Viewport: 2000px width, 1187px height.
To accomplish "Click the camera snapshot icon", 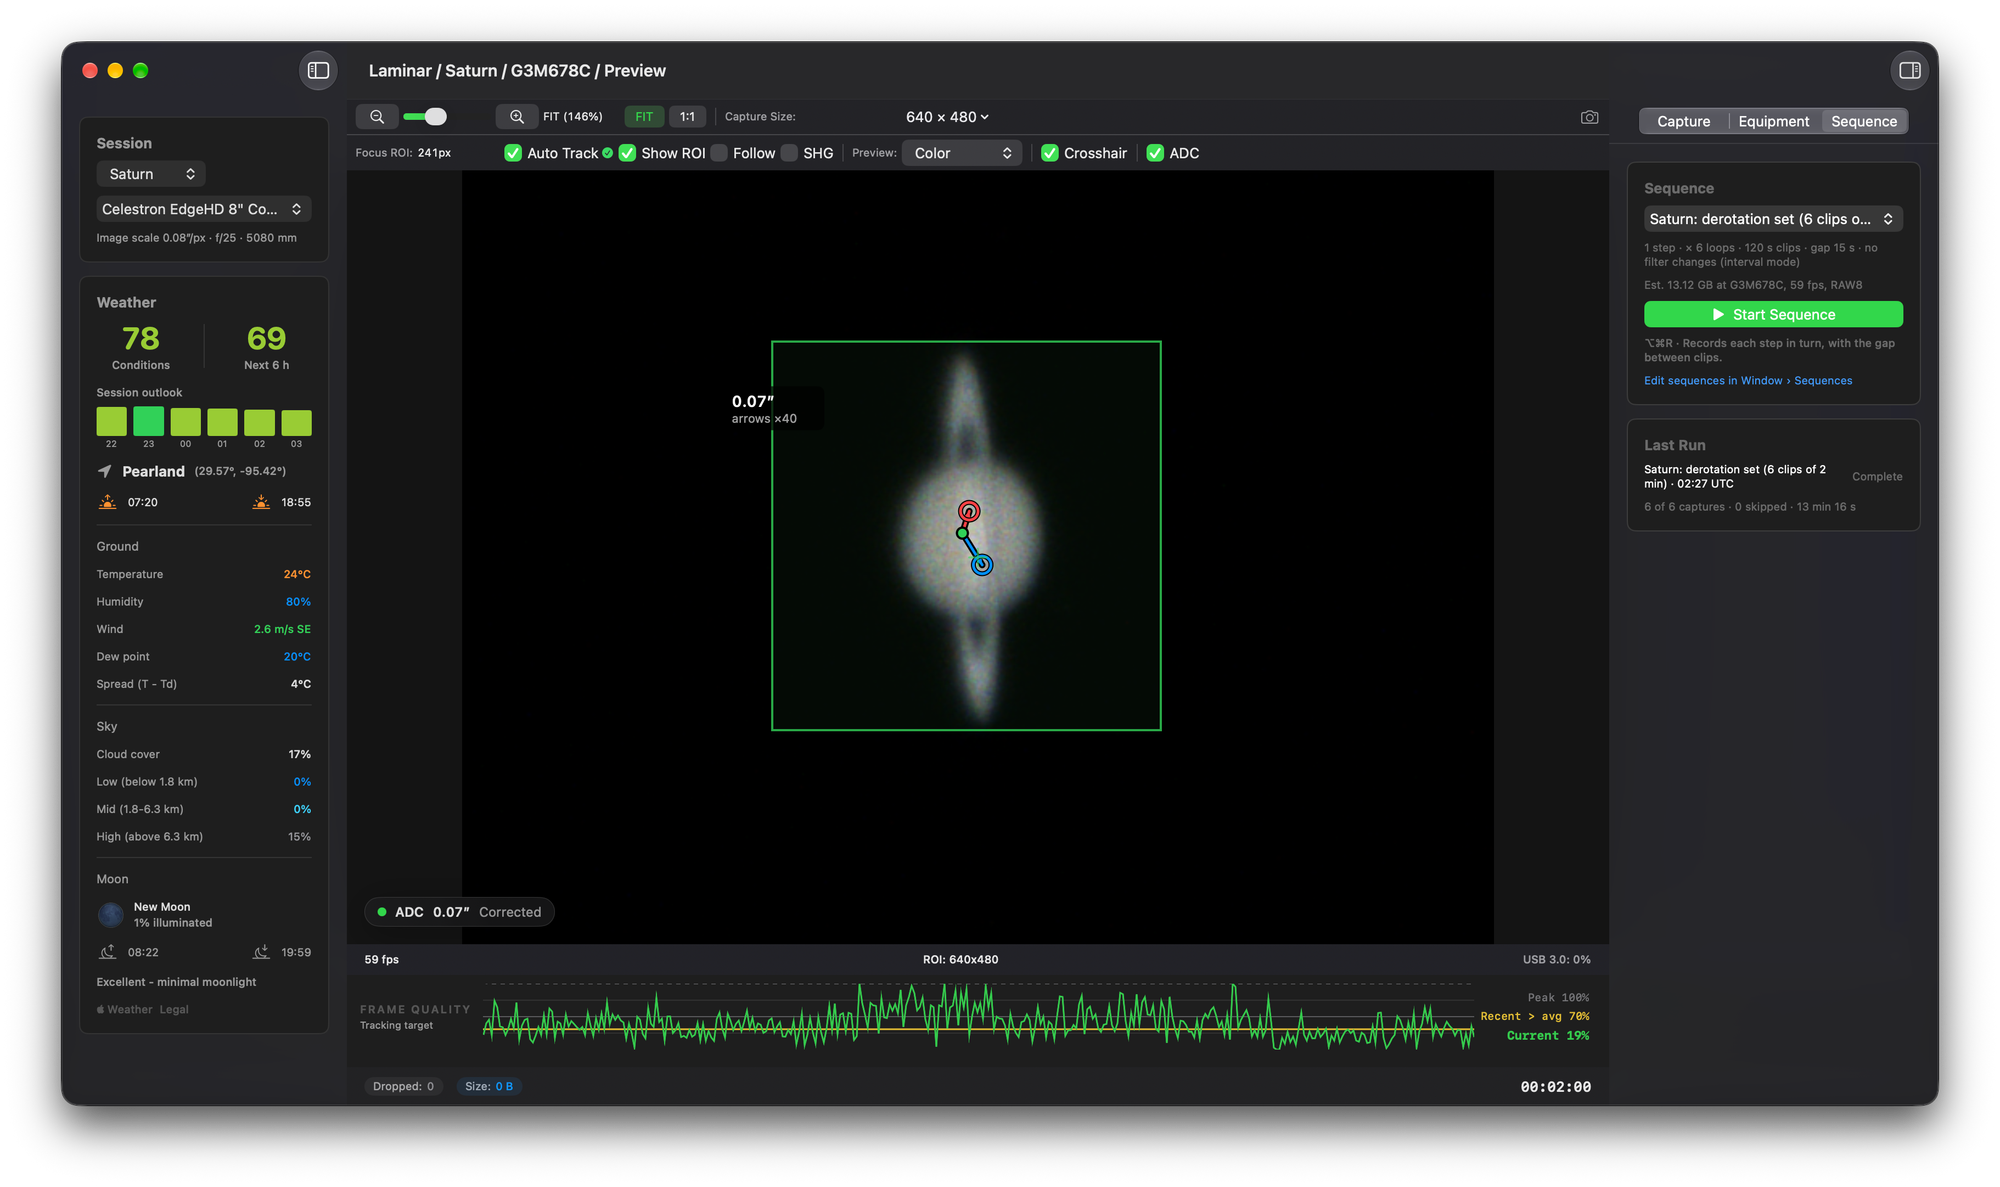I will point(1589,117).
